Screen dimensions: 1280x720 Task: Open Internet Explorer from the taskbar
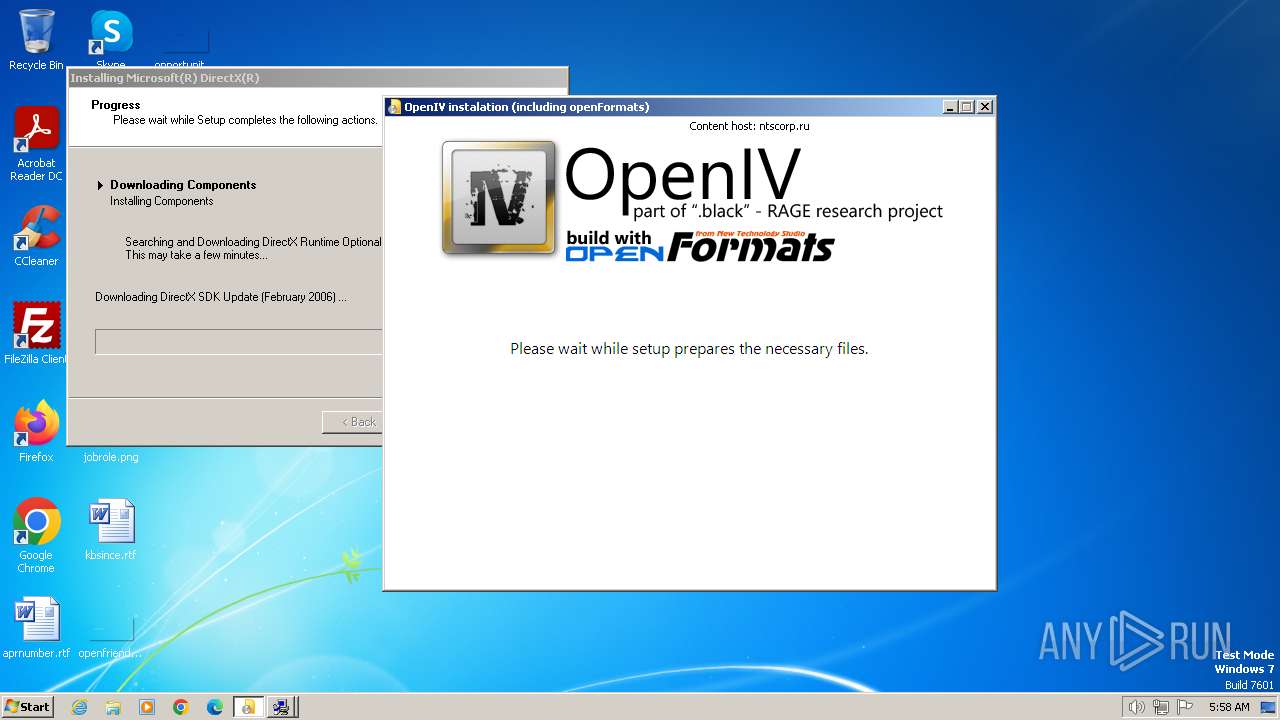[79, 707]
